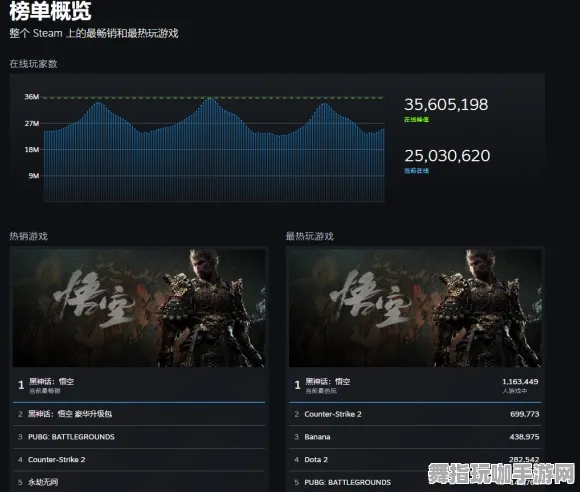The width and height of the screenshot is (580, 492).
Task: Click the 27M axis label on chart
Action: [x=32, y=123]
